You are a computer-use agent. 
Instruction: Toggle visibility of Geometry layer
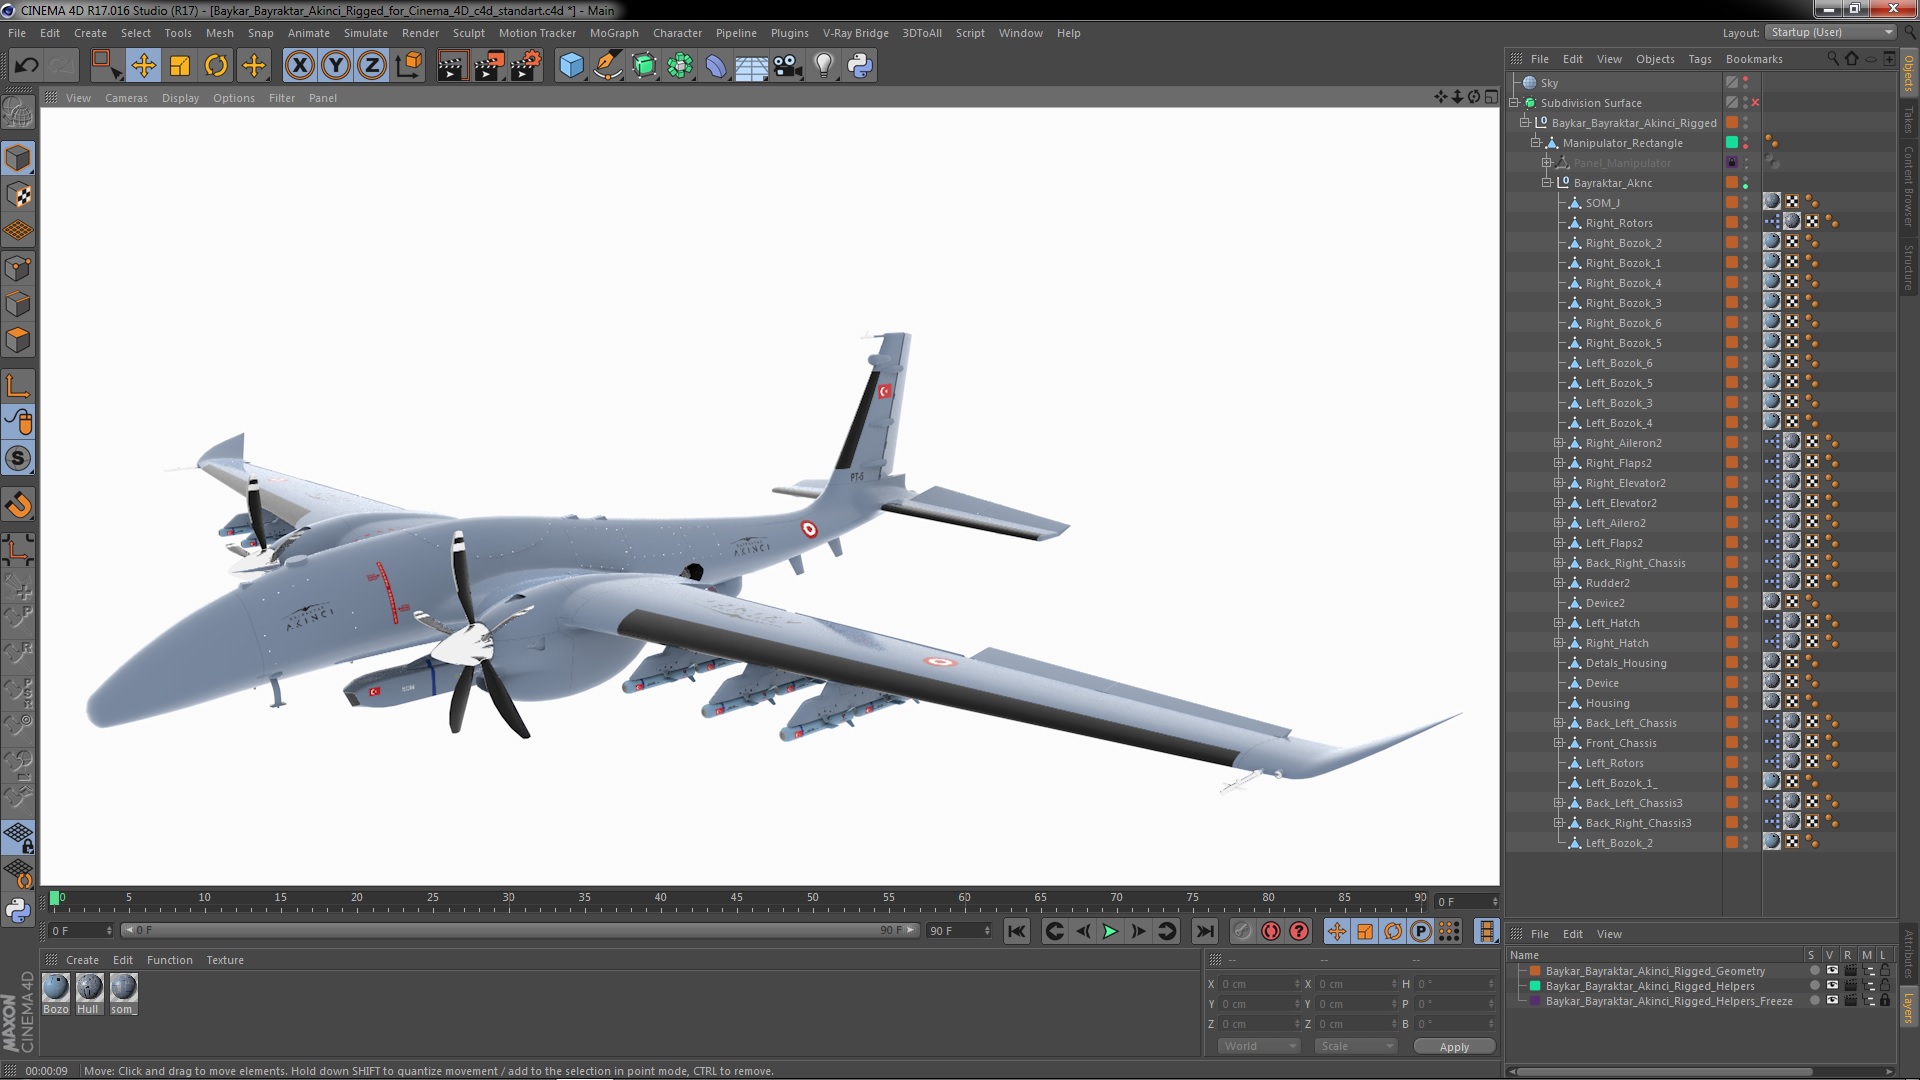coord(1832,971)
